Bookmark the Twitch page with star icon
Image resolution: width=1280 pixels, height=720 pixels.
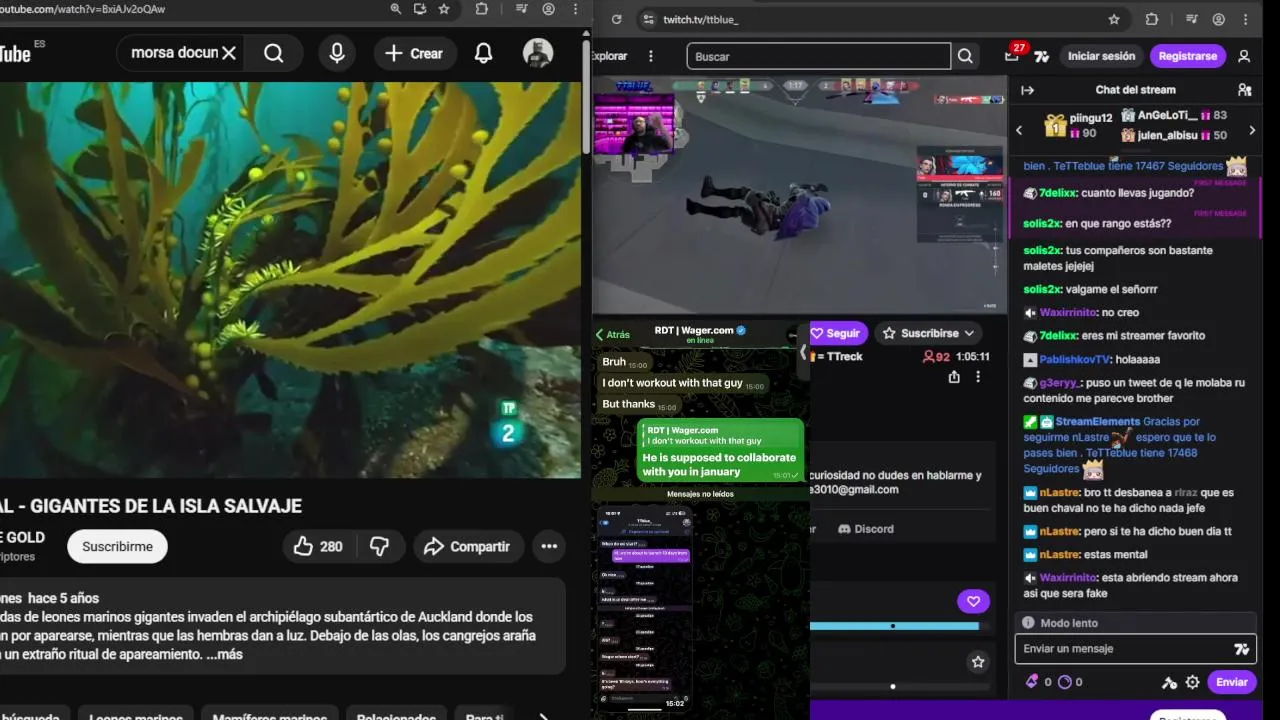[x=1114, y=19]
